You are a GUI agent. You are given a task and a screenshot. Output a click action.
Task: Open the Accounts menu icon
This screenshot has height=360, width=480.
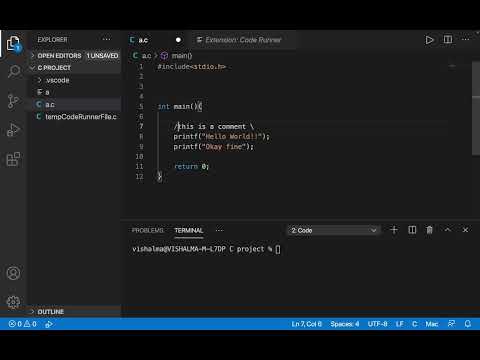(x=13, y=273)
